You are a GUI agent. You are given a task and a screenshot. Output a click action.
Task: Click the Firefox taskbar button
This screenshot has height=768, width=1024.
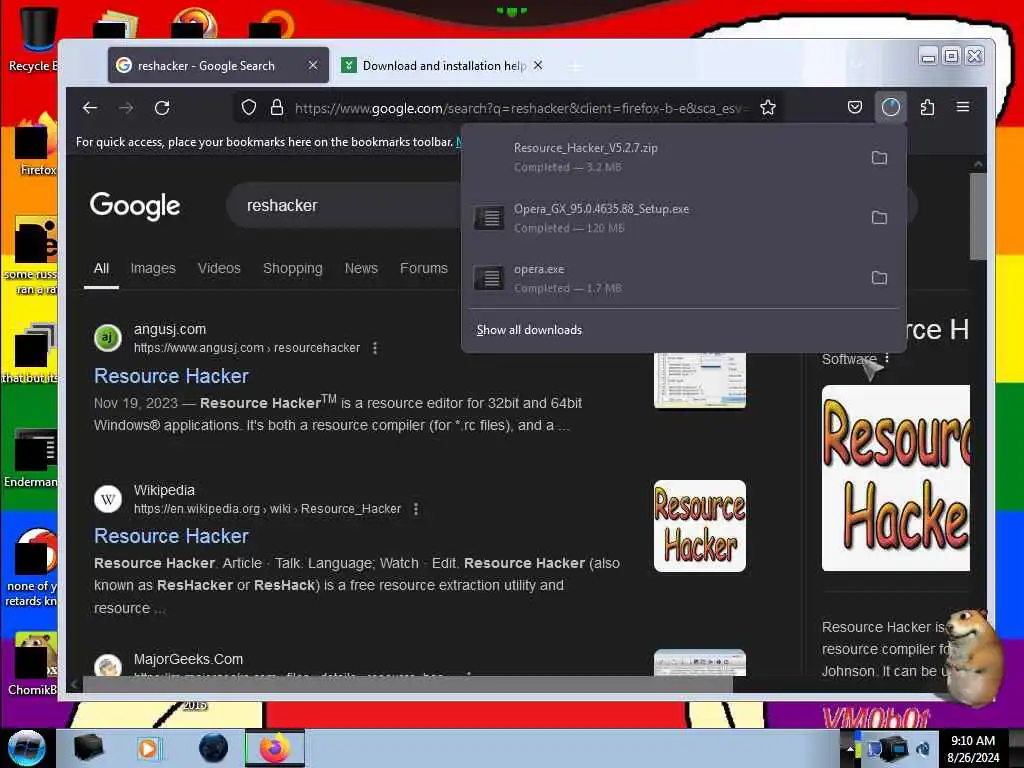pos(275,748)
